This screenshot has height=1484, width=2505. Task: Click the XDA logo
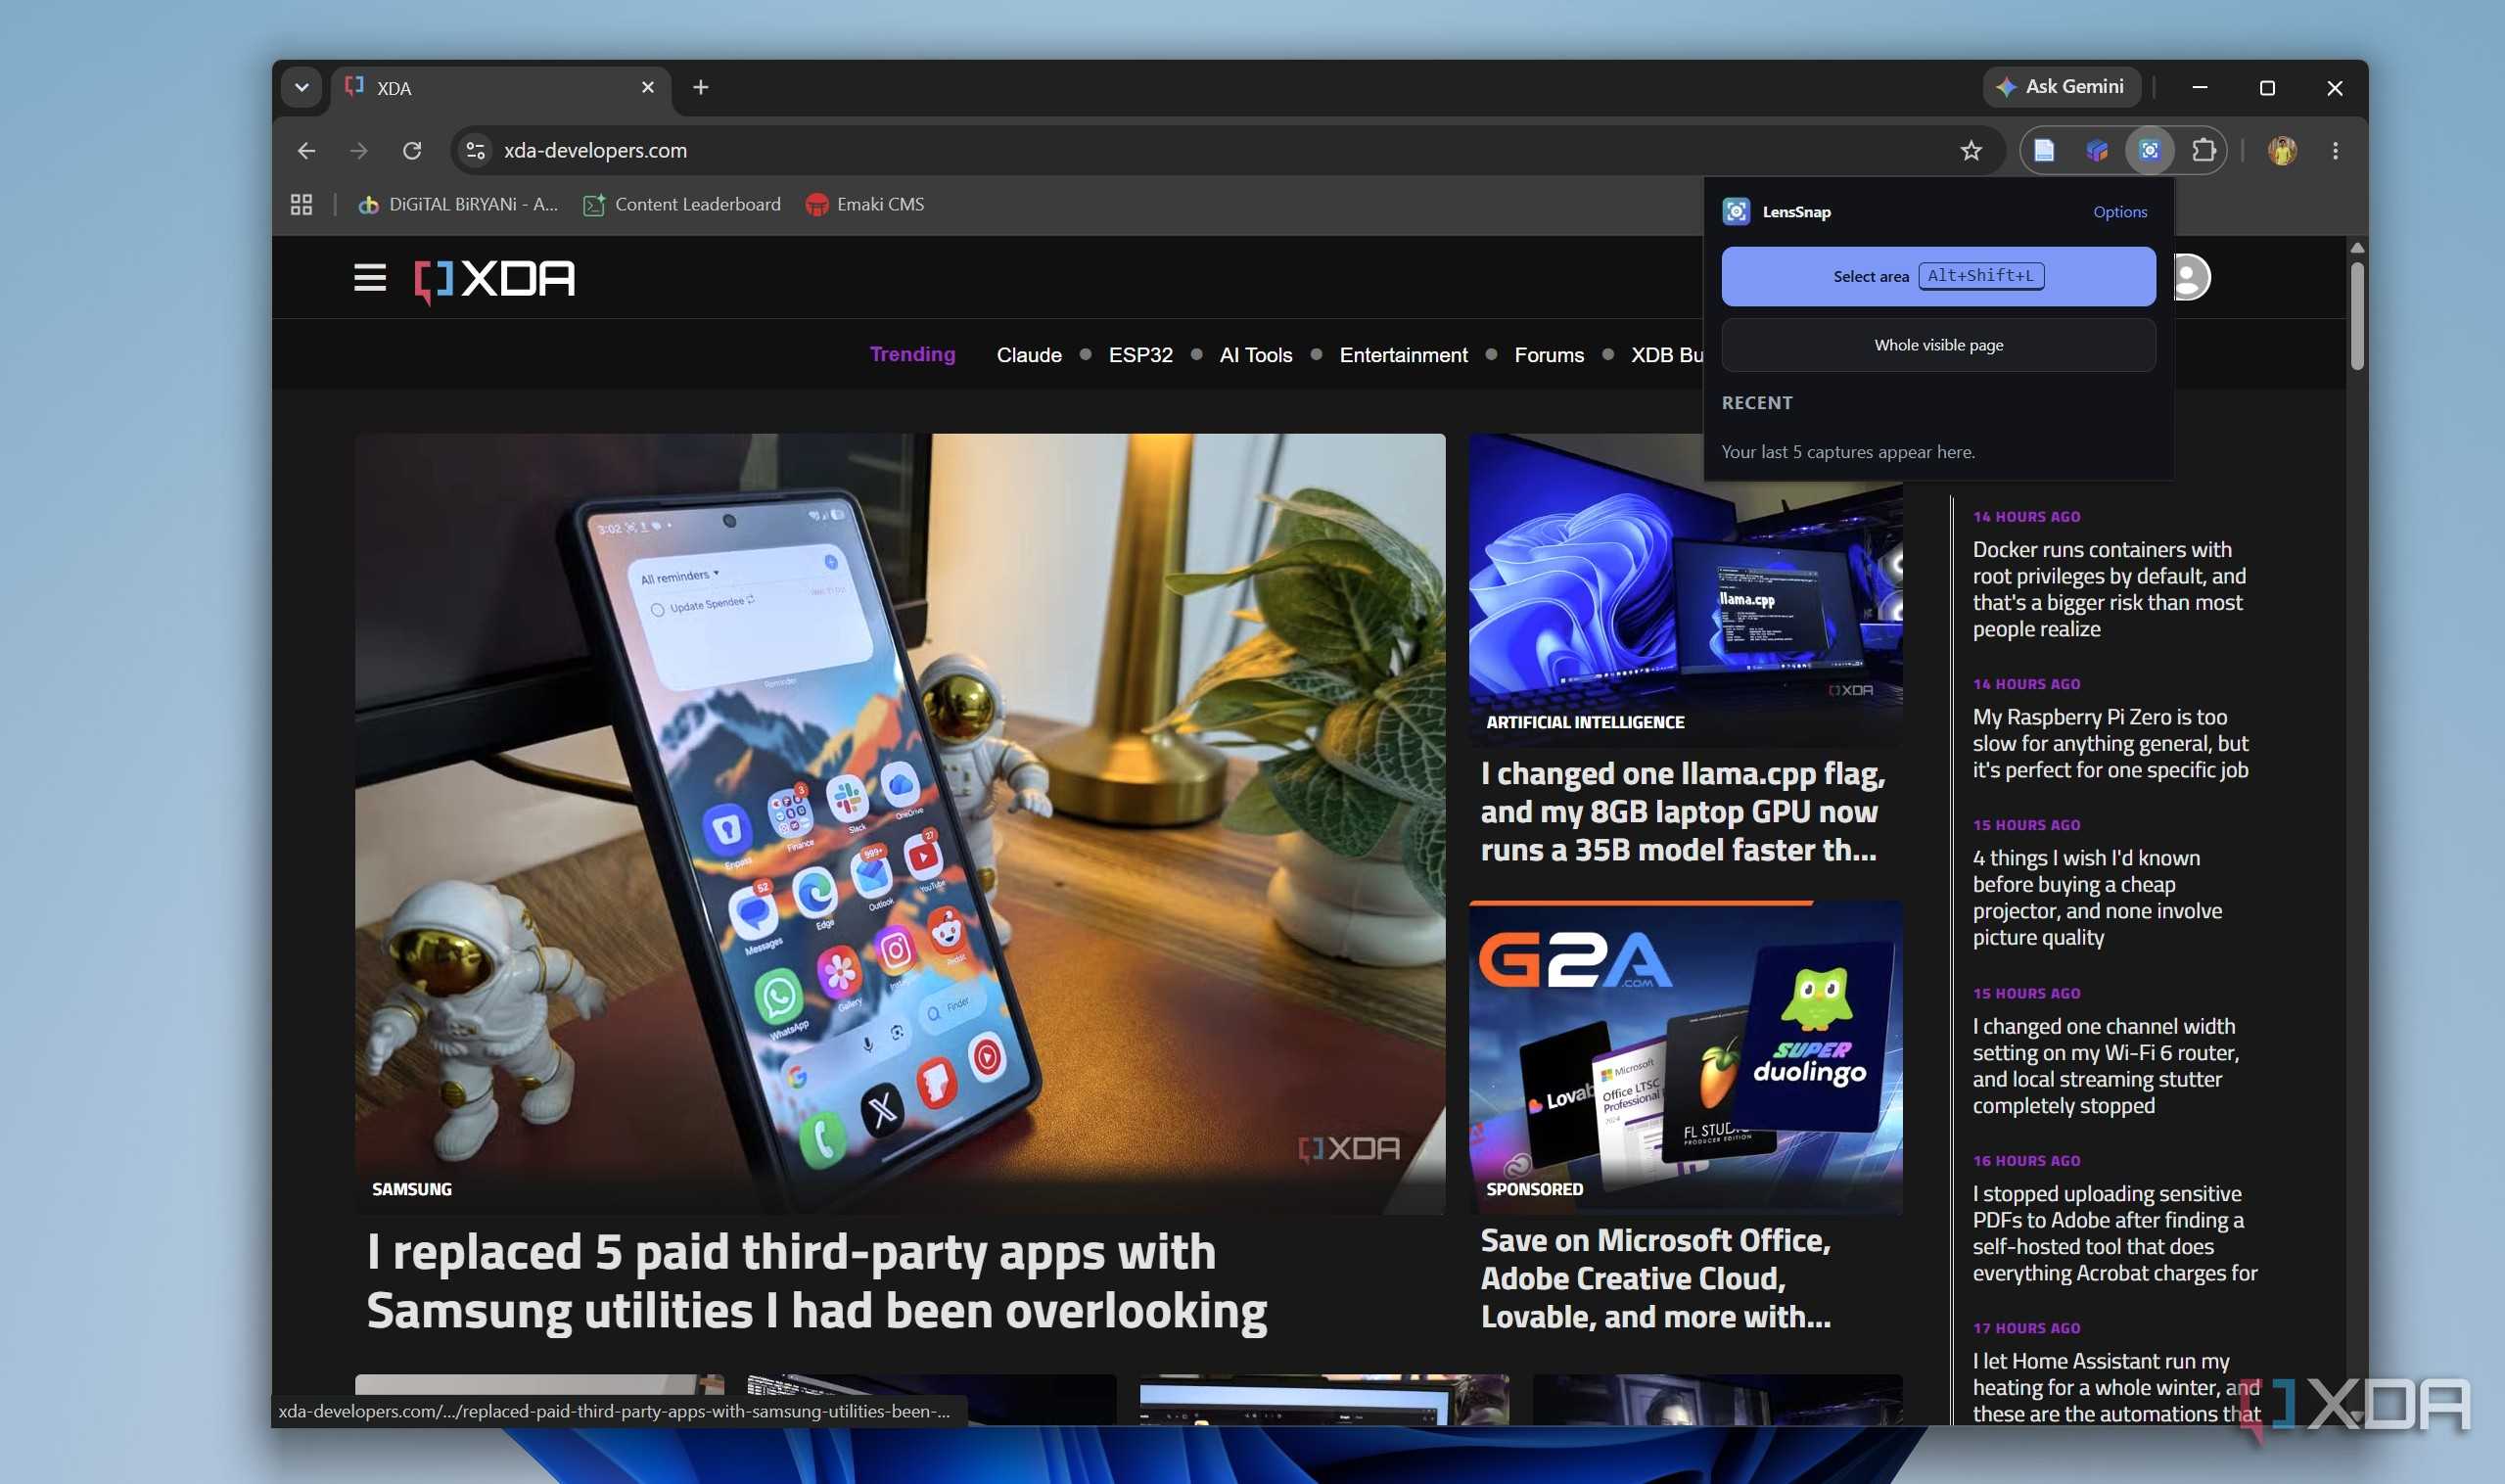tap(495, 279)
